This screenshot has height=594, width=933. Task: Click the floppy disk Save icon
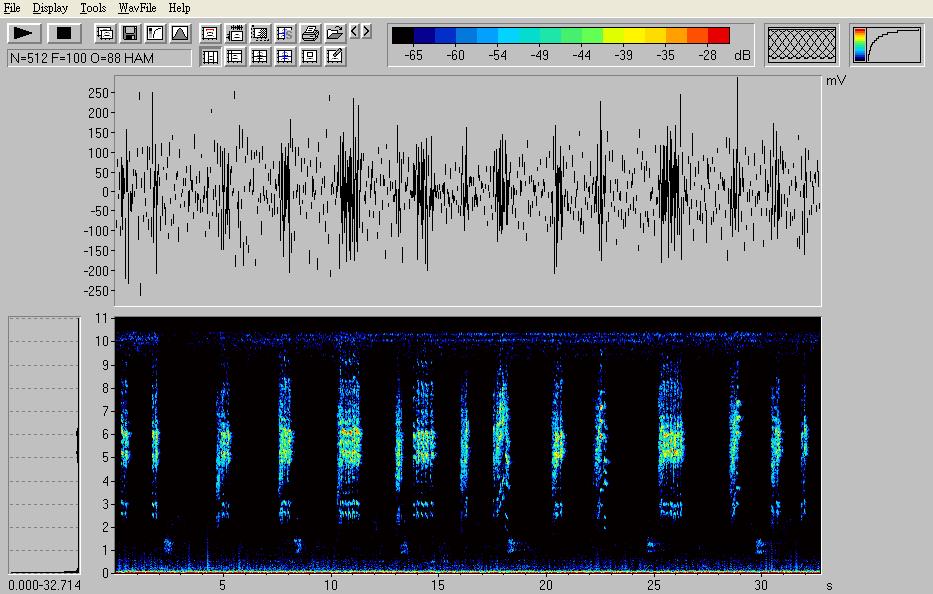point(130,33)
